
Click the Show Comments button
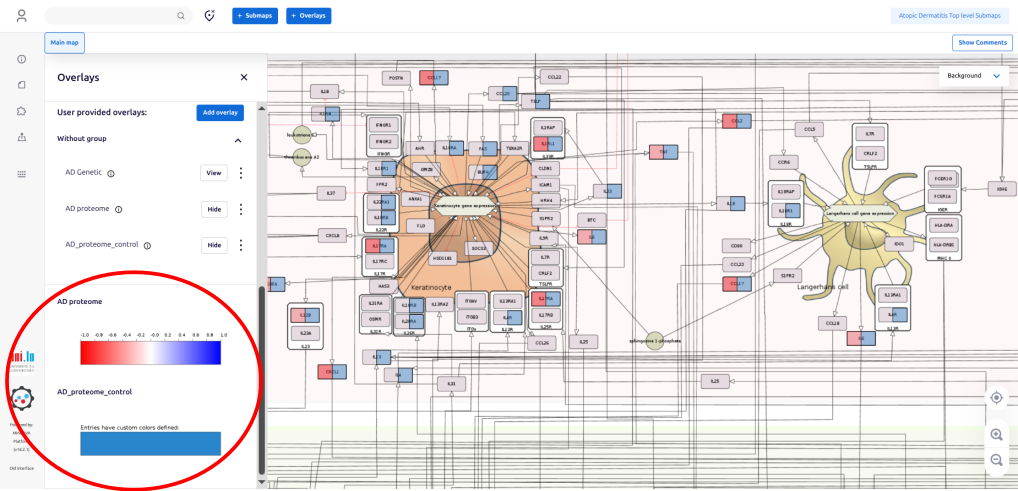click(981, 42)
